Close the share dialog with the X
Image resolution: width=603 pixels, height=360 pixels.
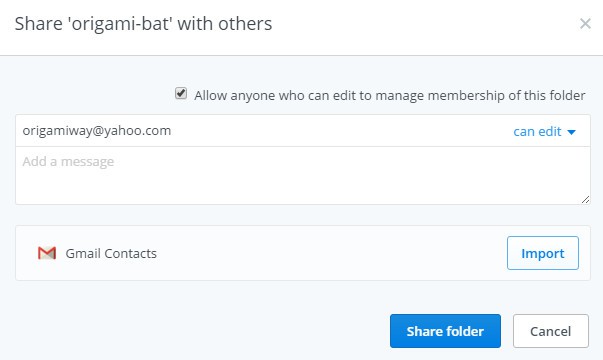585,23
